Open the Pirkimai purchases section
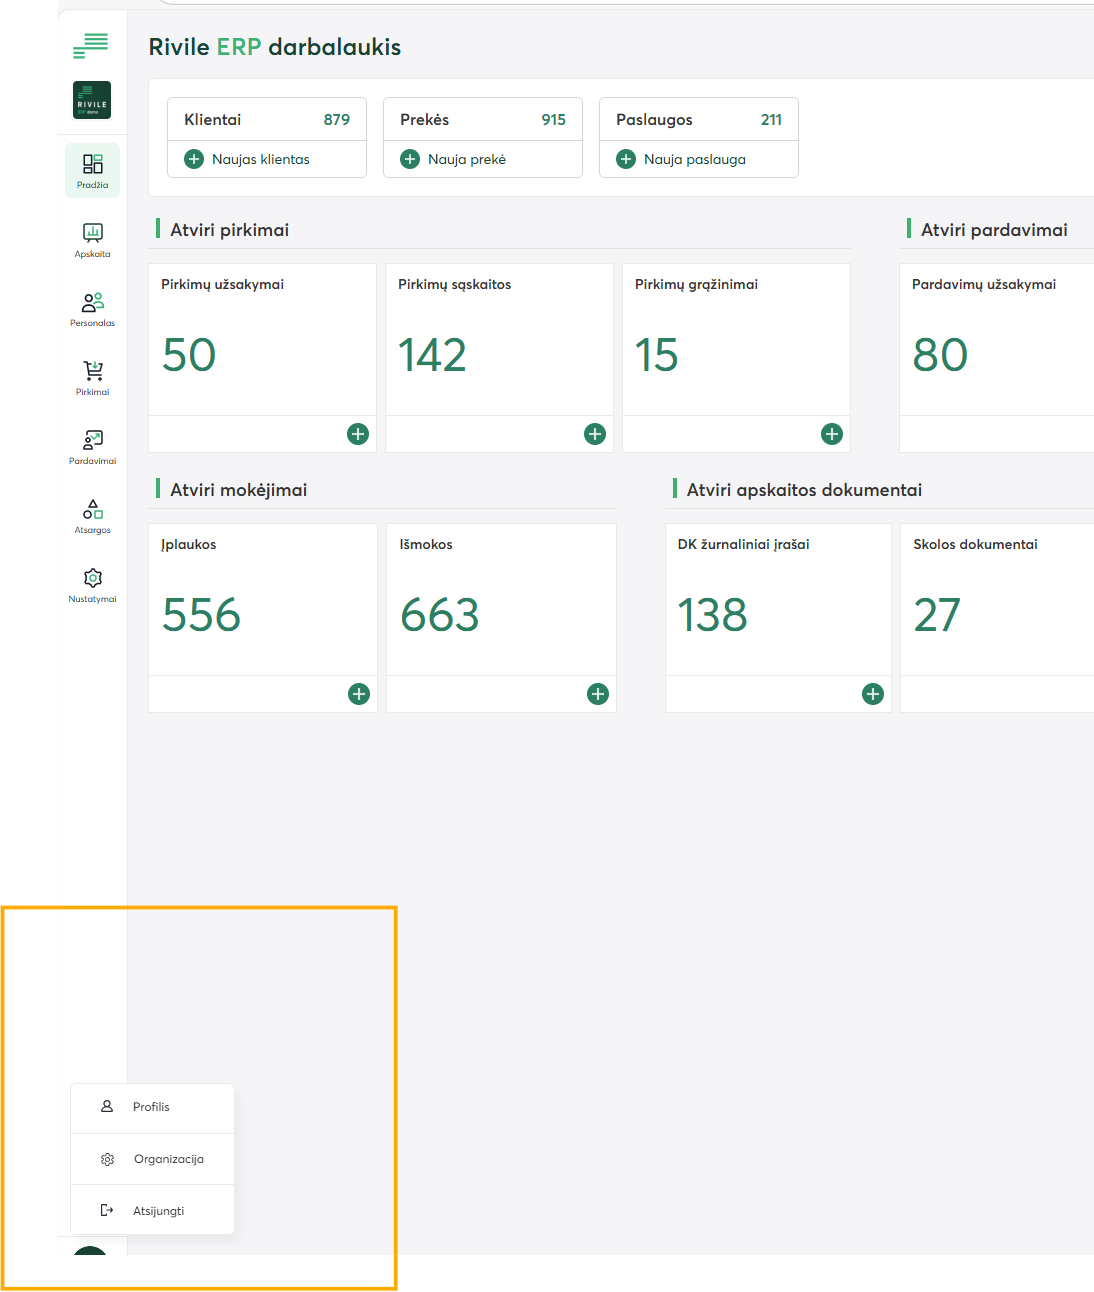Image resolution: width=1094 pixels, height=1292 pixels. (92, 378)
